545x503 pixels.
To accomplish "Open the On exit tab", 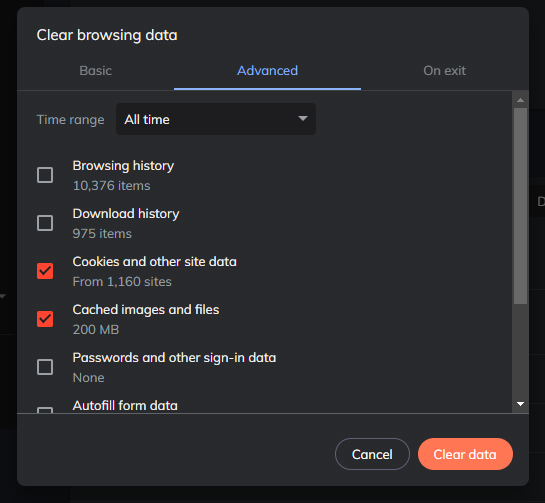I will coord(444,71).
